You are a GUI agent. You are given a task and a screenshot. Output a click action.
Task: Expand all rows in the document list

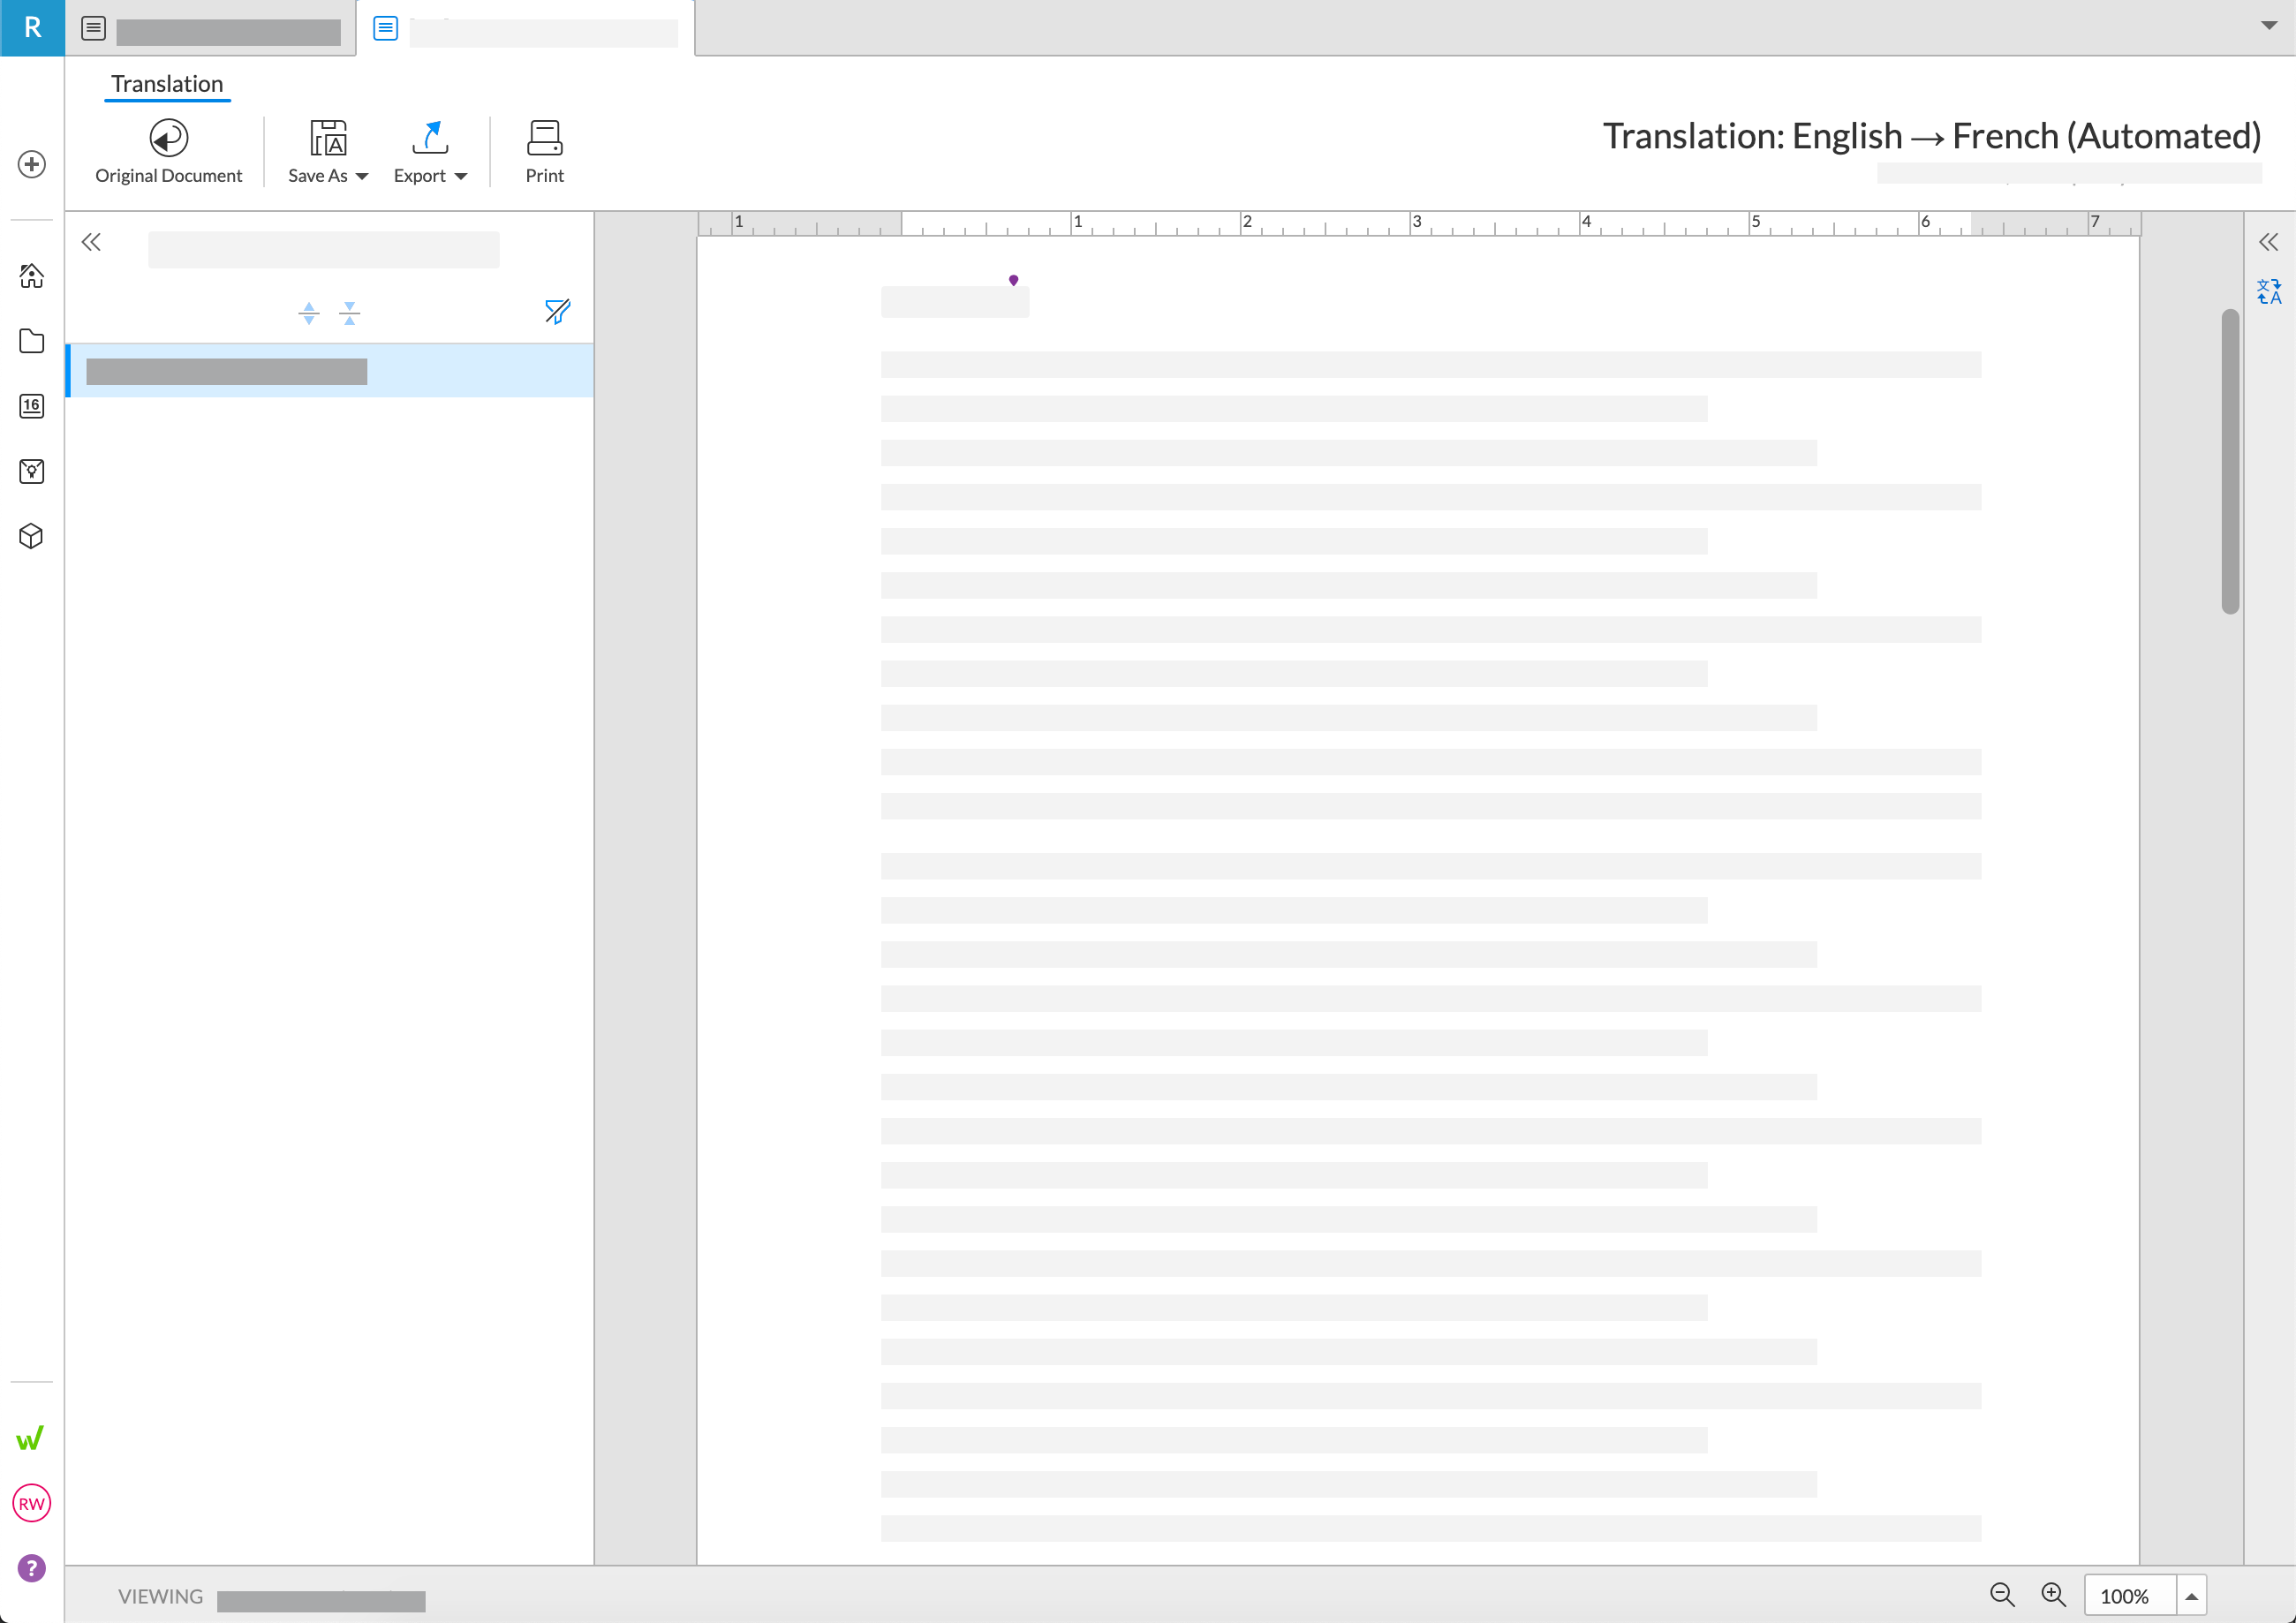(309, 312)
